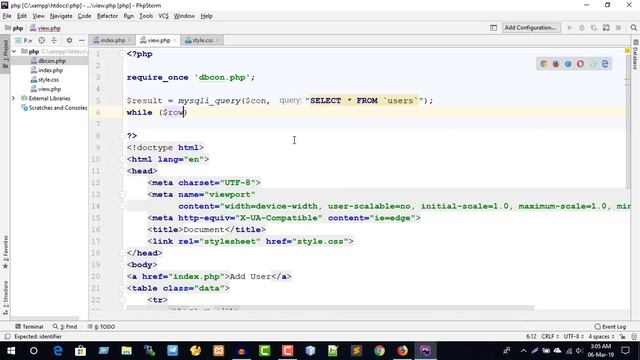
Task: Click the Add Configuration button
Action: [530, 28]
